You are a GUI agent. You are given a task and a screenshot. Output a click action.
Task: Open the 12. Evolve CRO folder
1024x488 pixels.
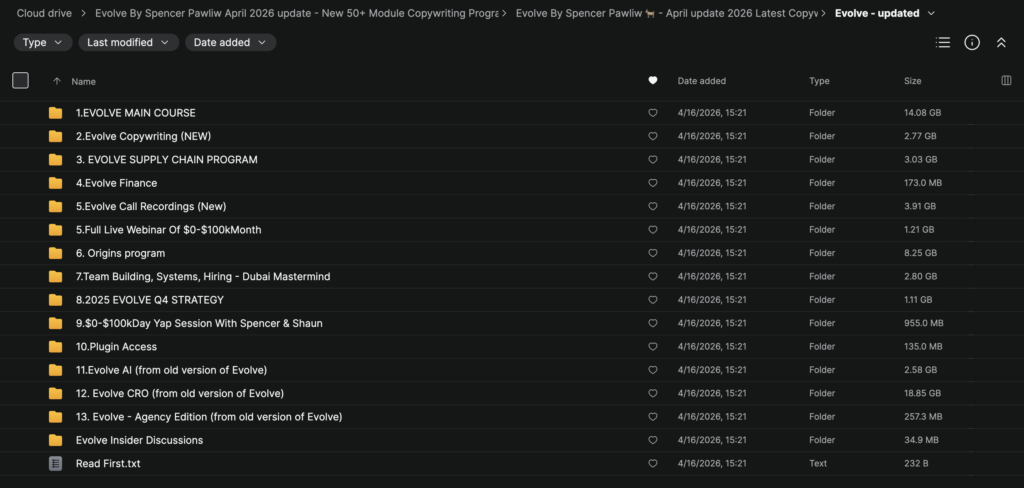pos(180,393)
